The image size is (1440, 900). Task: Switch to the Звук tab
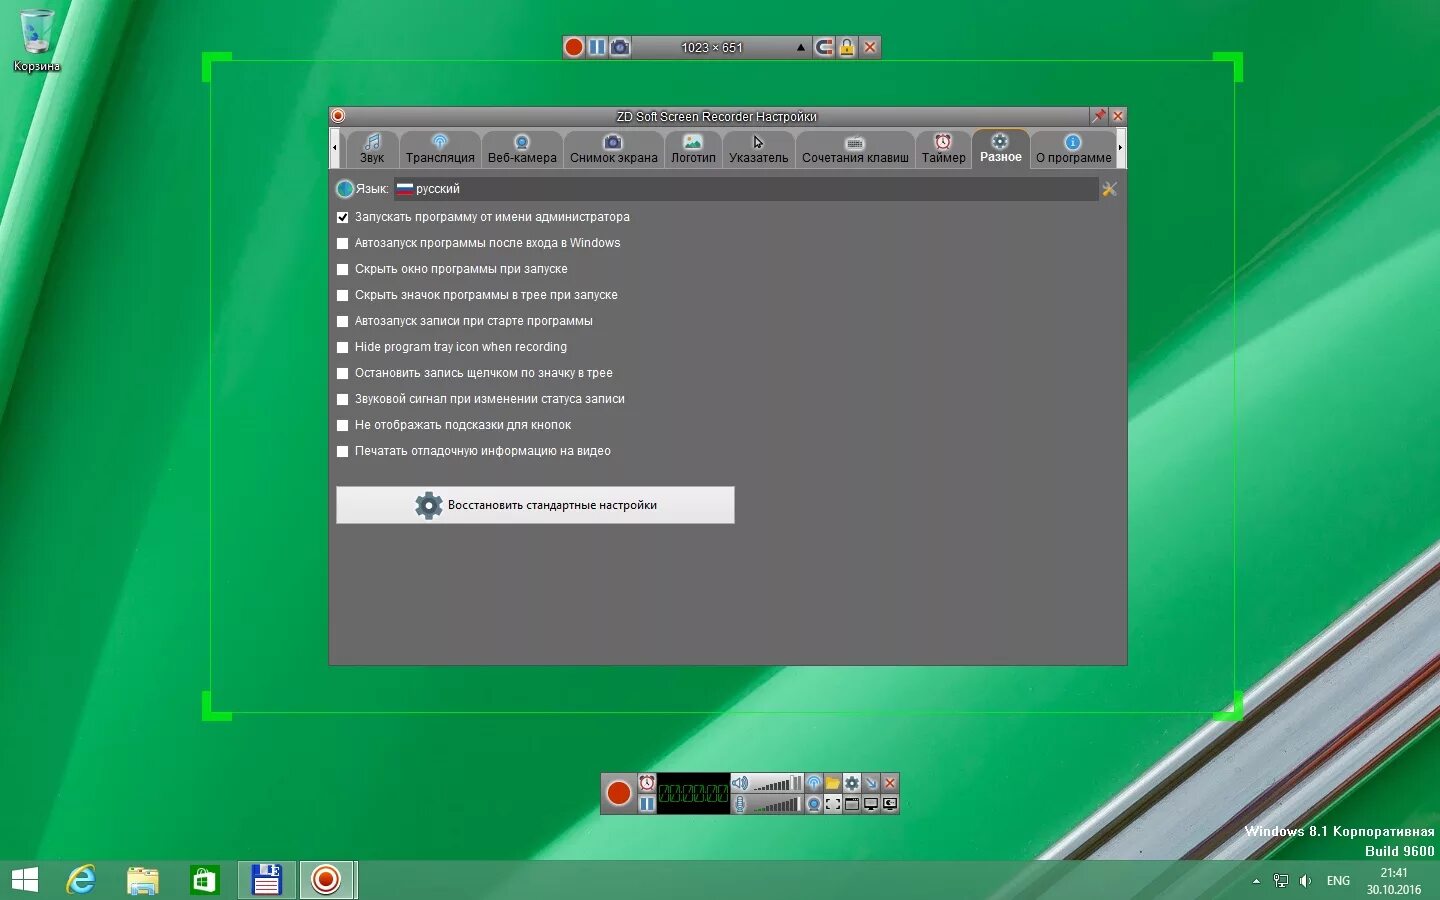pos(372,149)
